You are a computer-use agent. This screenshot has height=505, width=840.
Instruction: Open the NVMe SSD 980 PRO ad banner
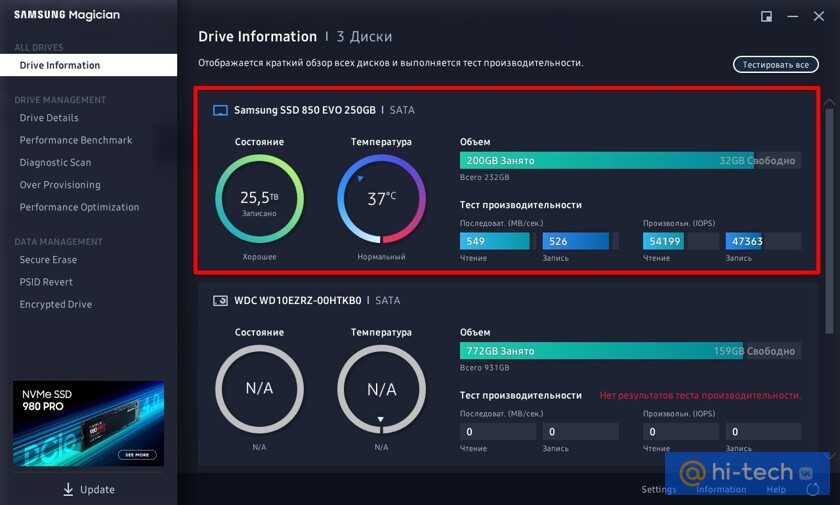tap(88, 423)
